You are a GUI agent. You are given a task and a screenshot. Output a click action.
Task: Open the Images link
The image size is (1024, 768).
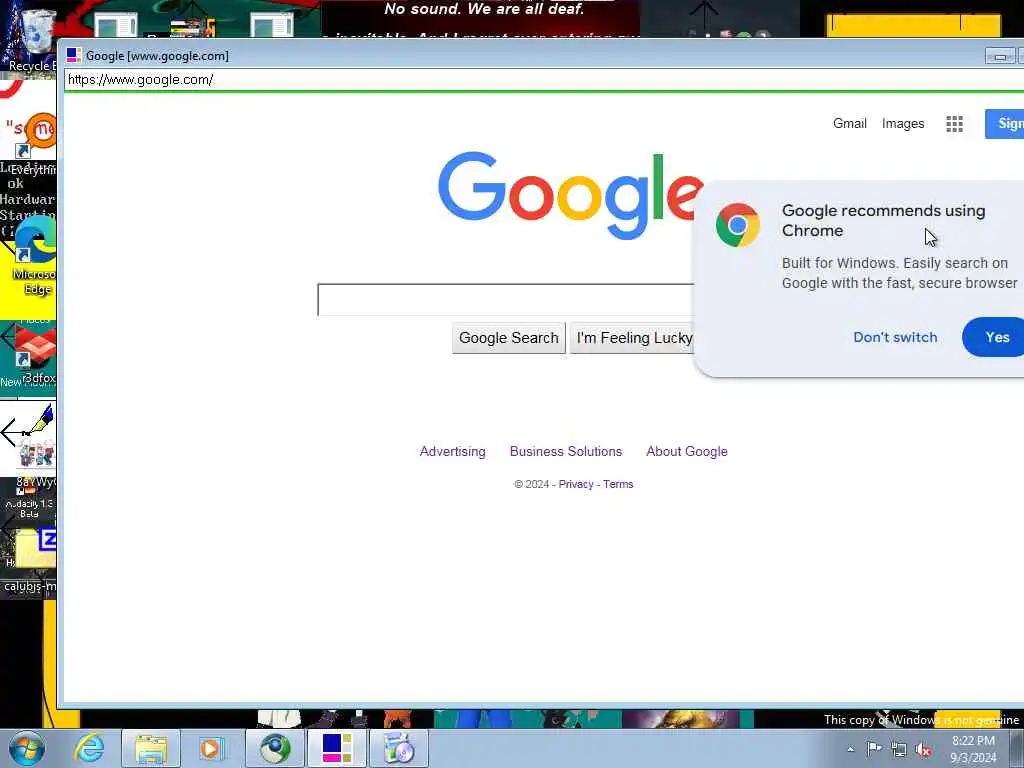(903, 123)
